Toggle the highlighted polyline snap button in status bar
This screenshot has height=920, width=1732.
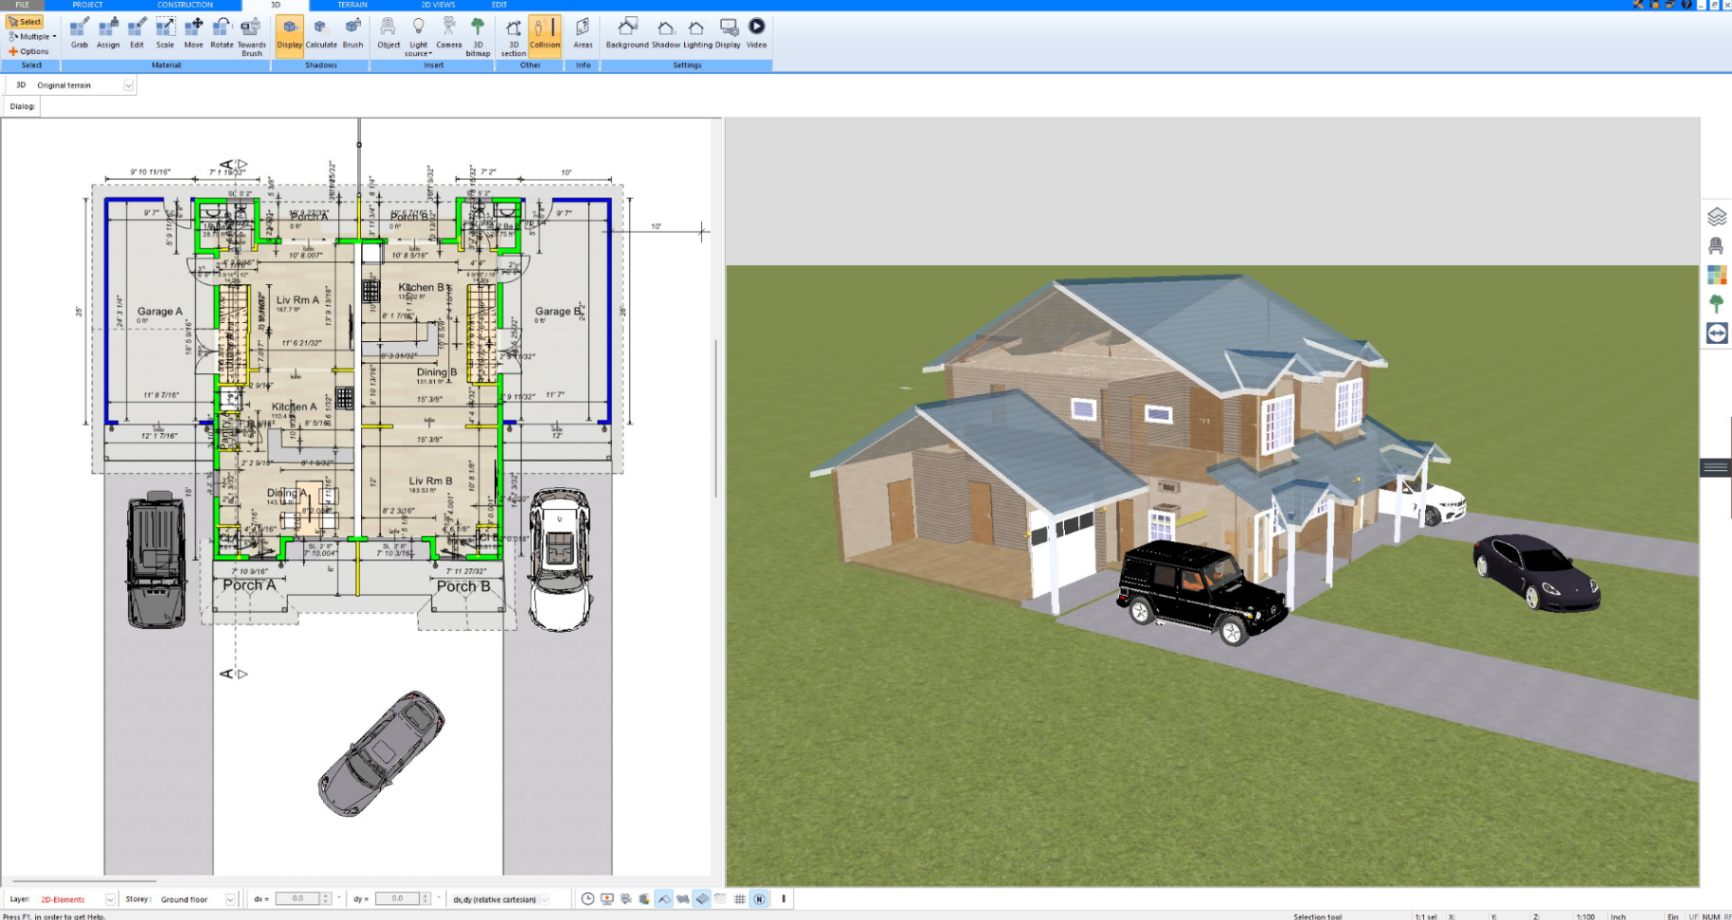tap(664, 899)
